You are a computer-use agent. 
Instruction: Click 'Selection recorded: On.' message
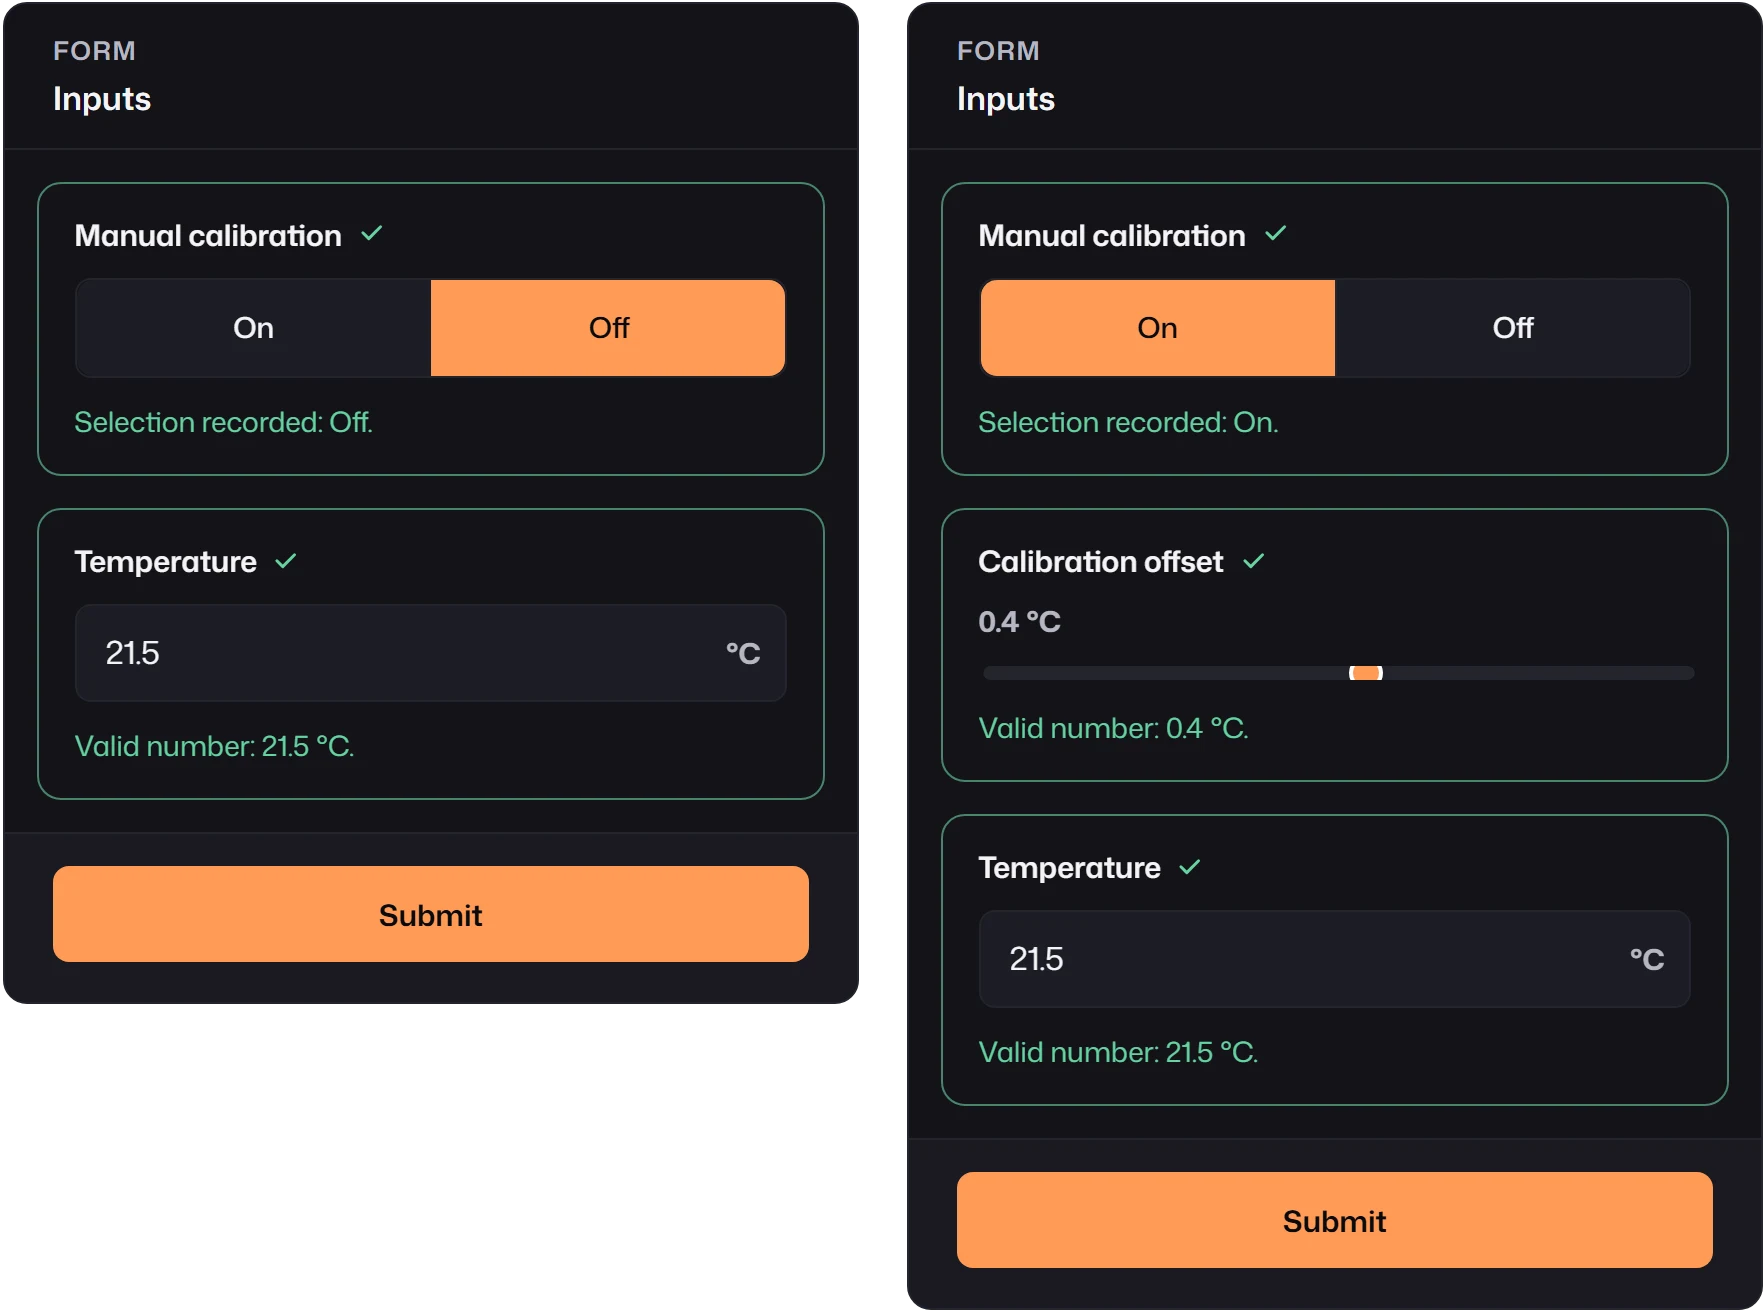tap(1128, 422)
